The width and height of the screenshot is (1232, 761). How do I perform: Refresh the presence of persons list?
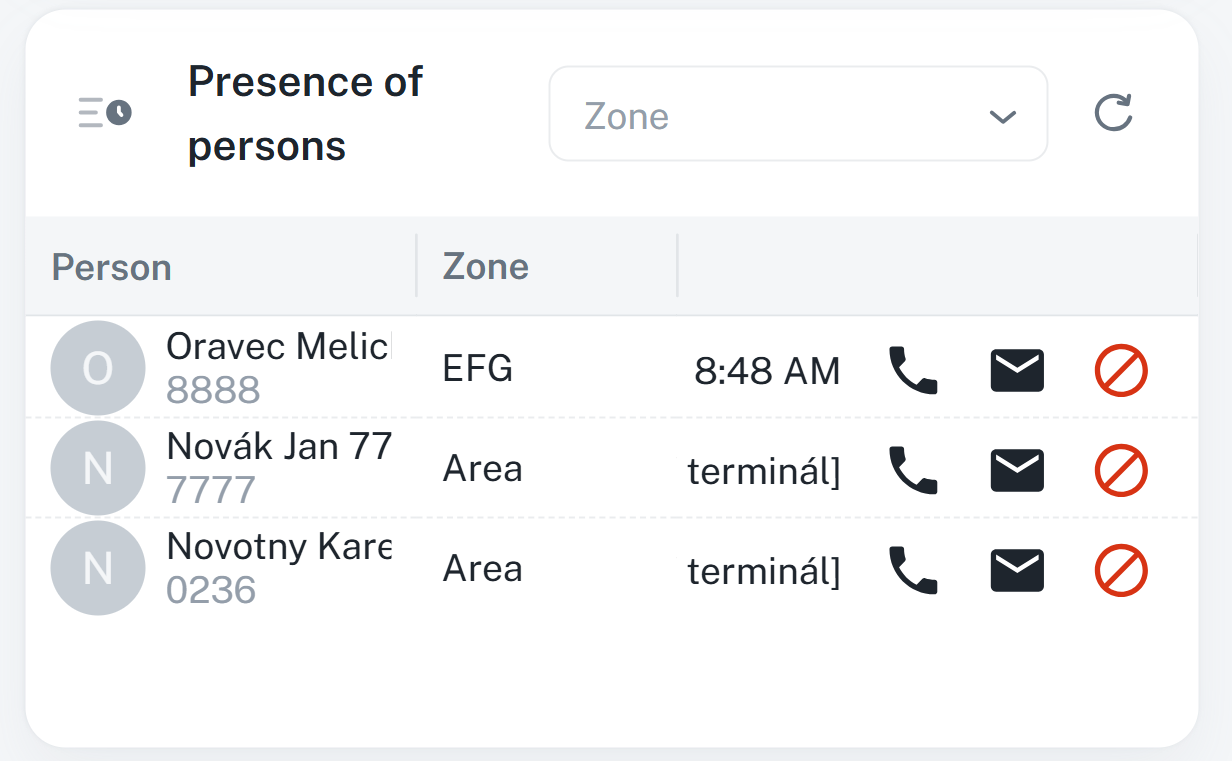point(1113,113)
